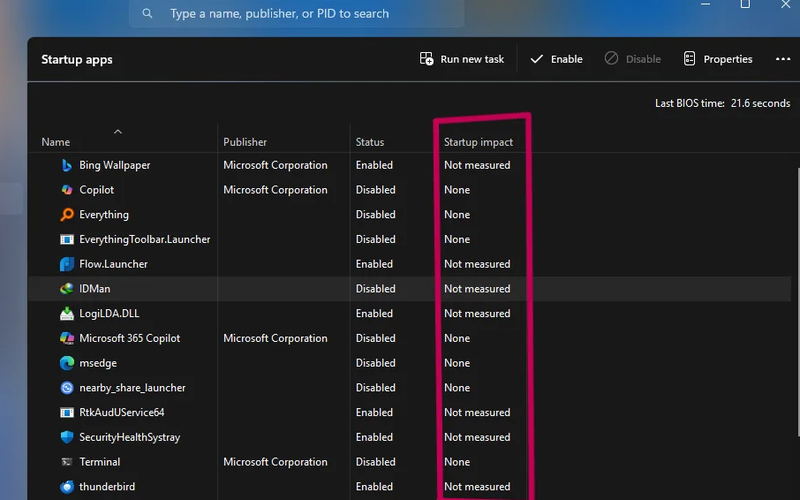800x500 pixels.
Task: Click the Properties list icon
Action: [x=689, y=59]
